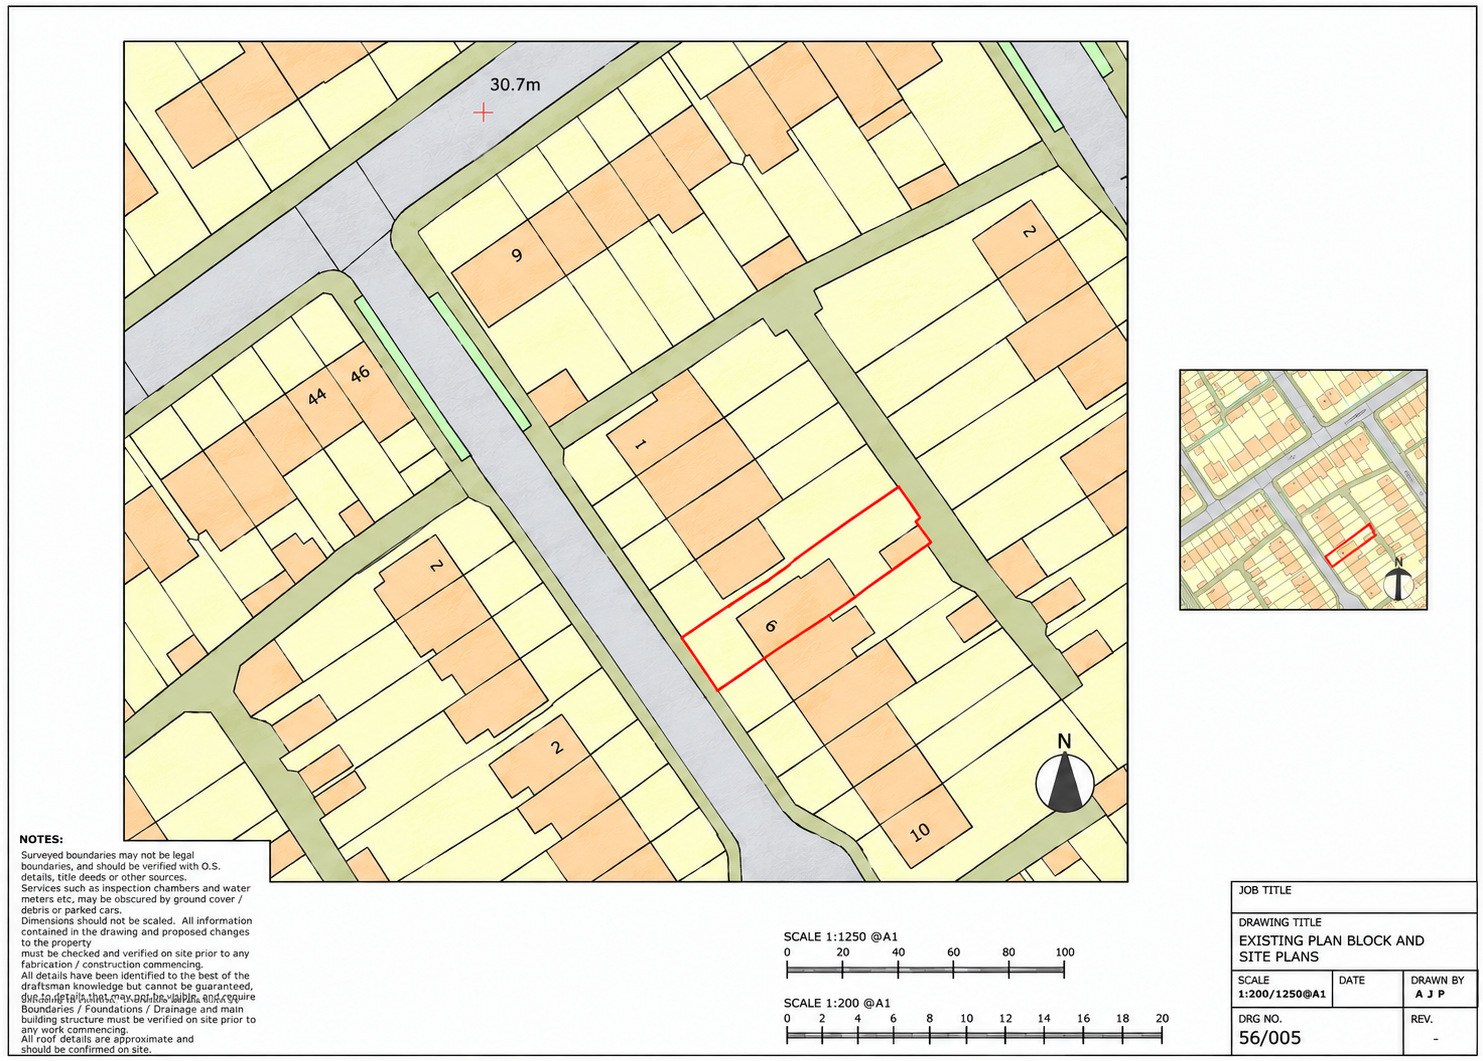Select the 'Surveyed boundaries may not be legal' line

tap(107, 856)
